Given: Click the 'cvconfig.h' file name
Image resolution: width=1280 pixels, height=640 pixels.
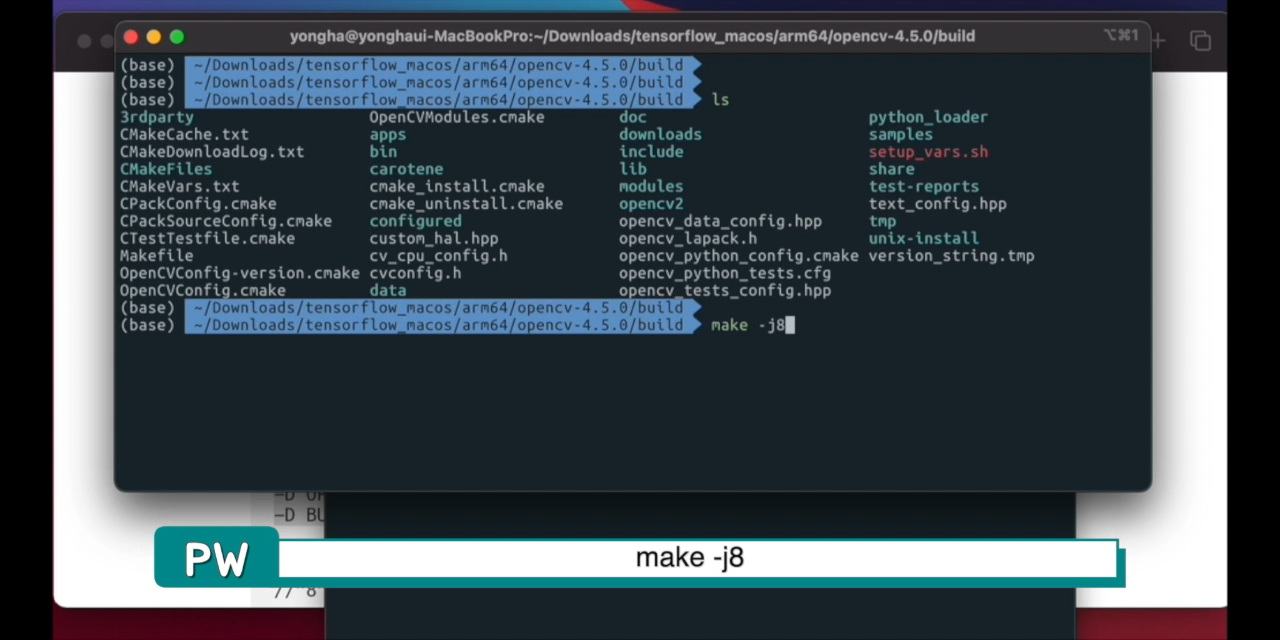Looking at the screenshot, I should point(415,273).
